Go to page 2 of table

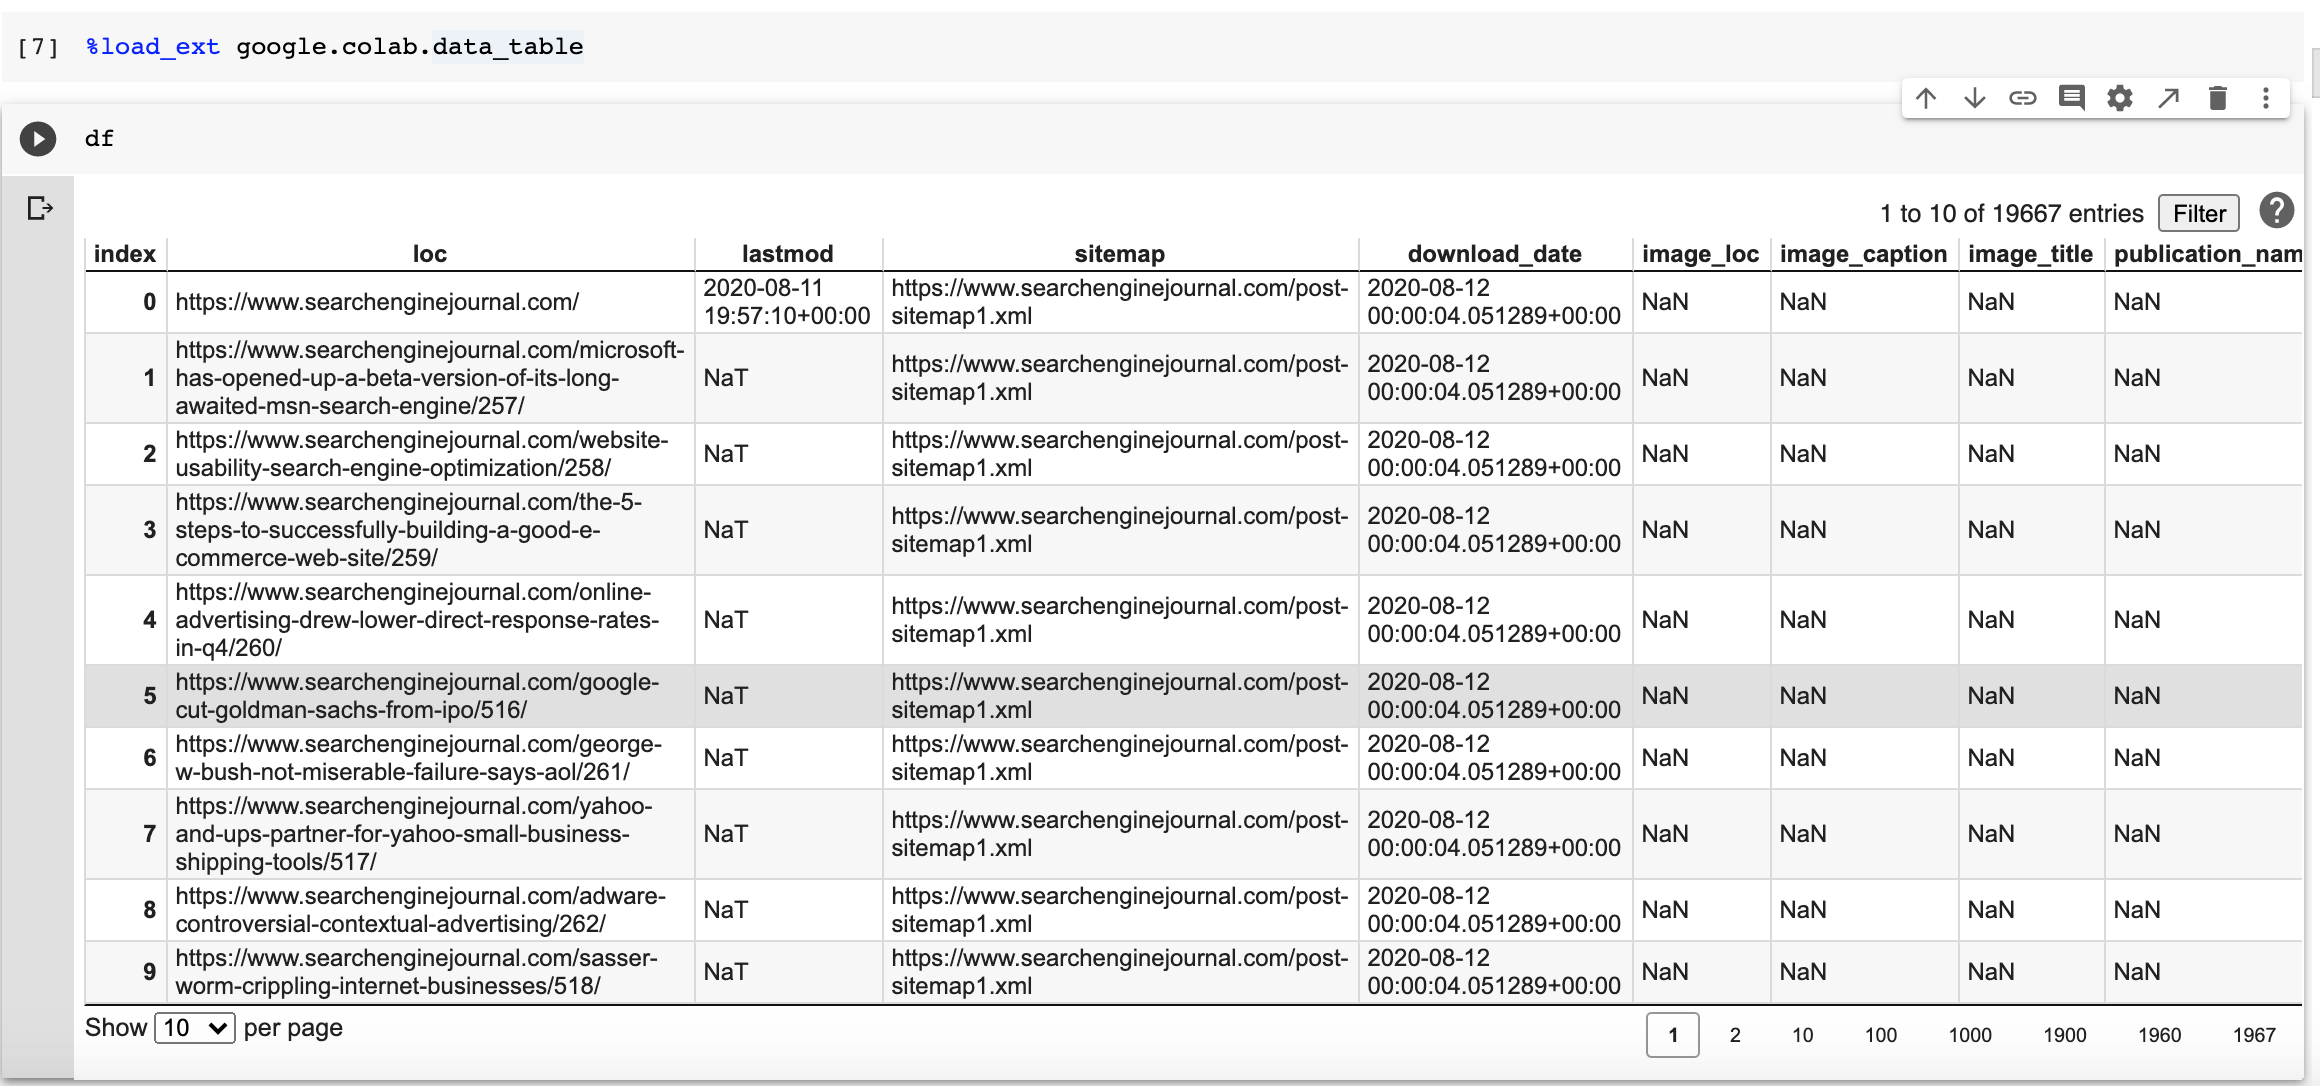click(x=1735, y=1035)
